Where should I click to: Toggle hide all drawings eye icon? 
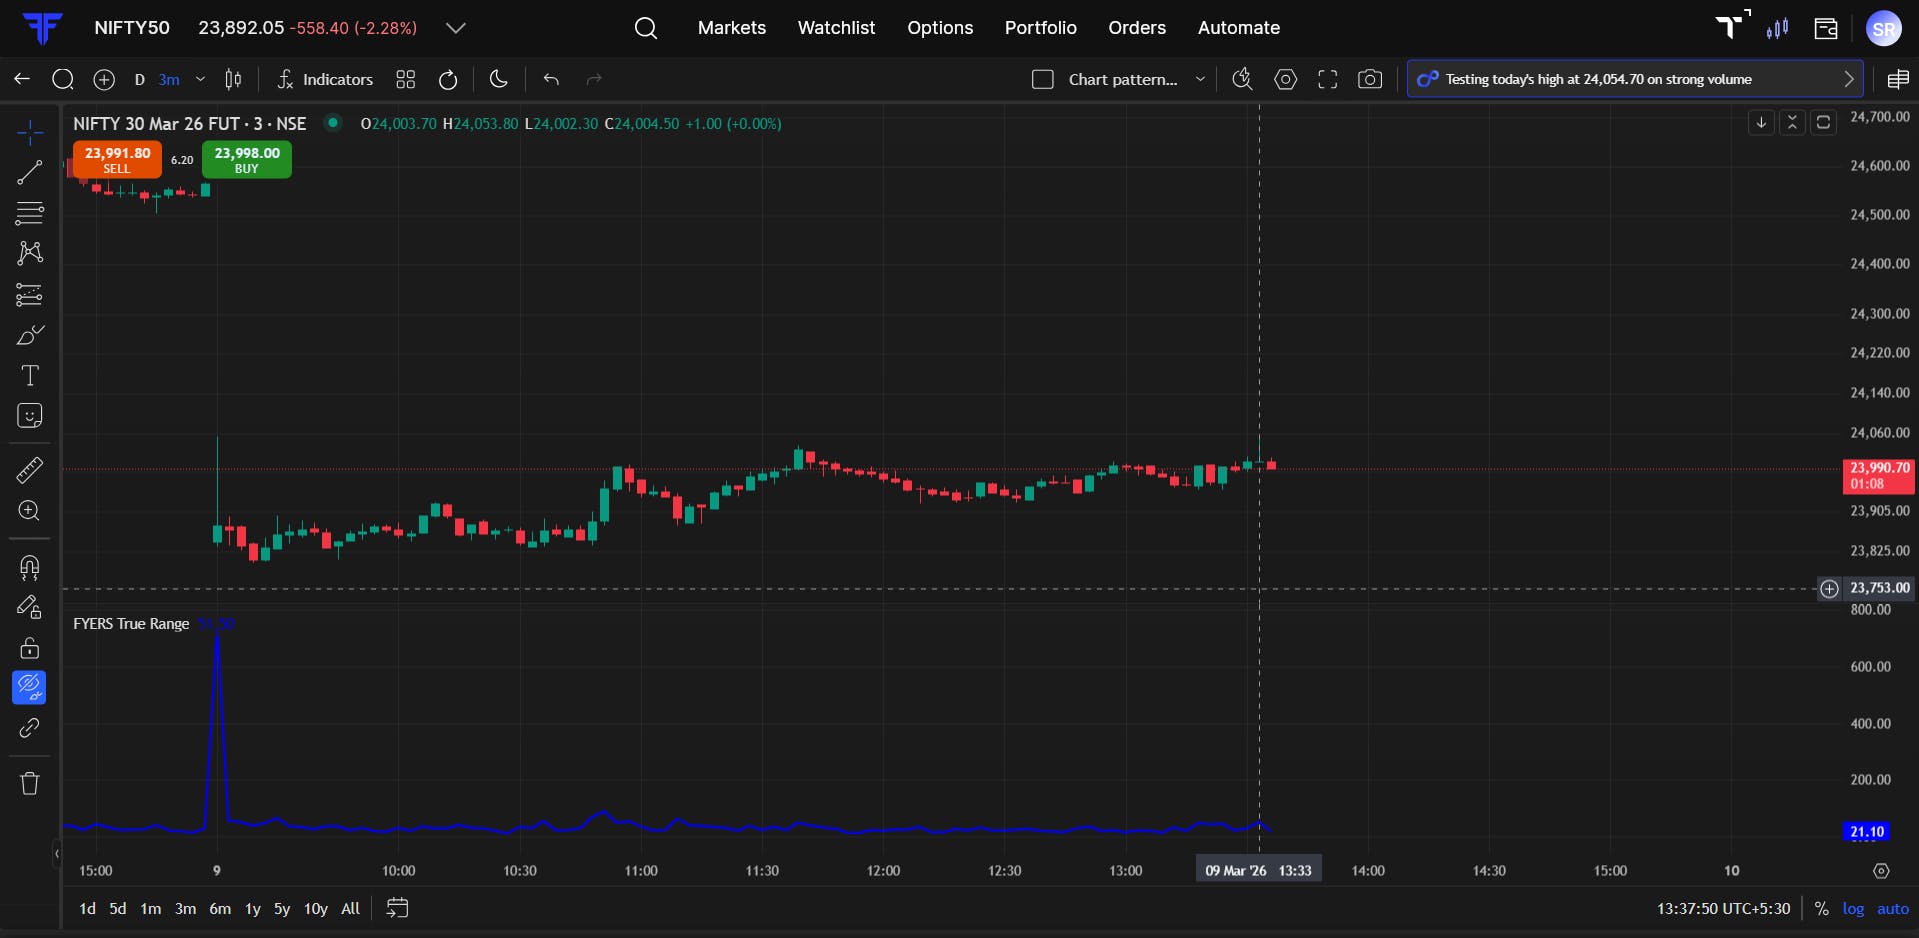pyautogui.click(x=30, y=687)
